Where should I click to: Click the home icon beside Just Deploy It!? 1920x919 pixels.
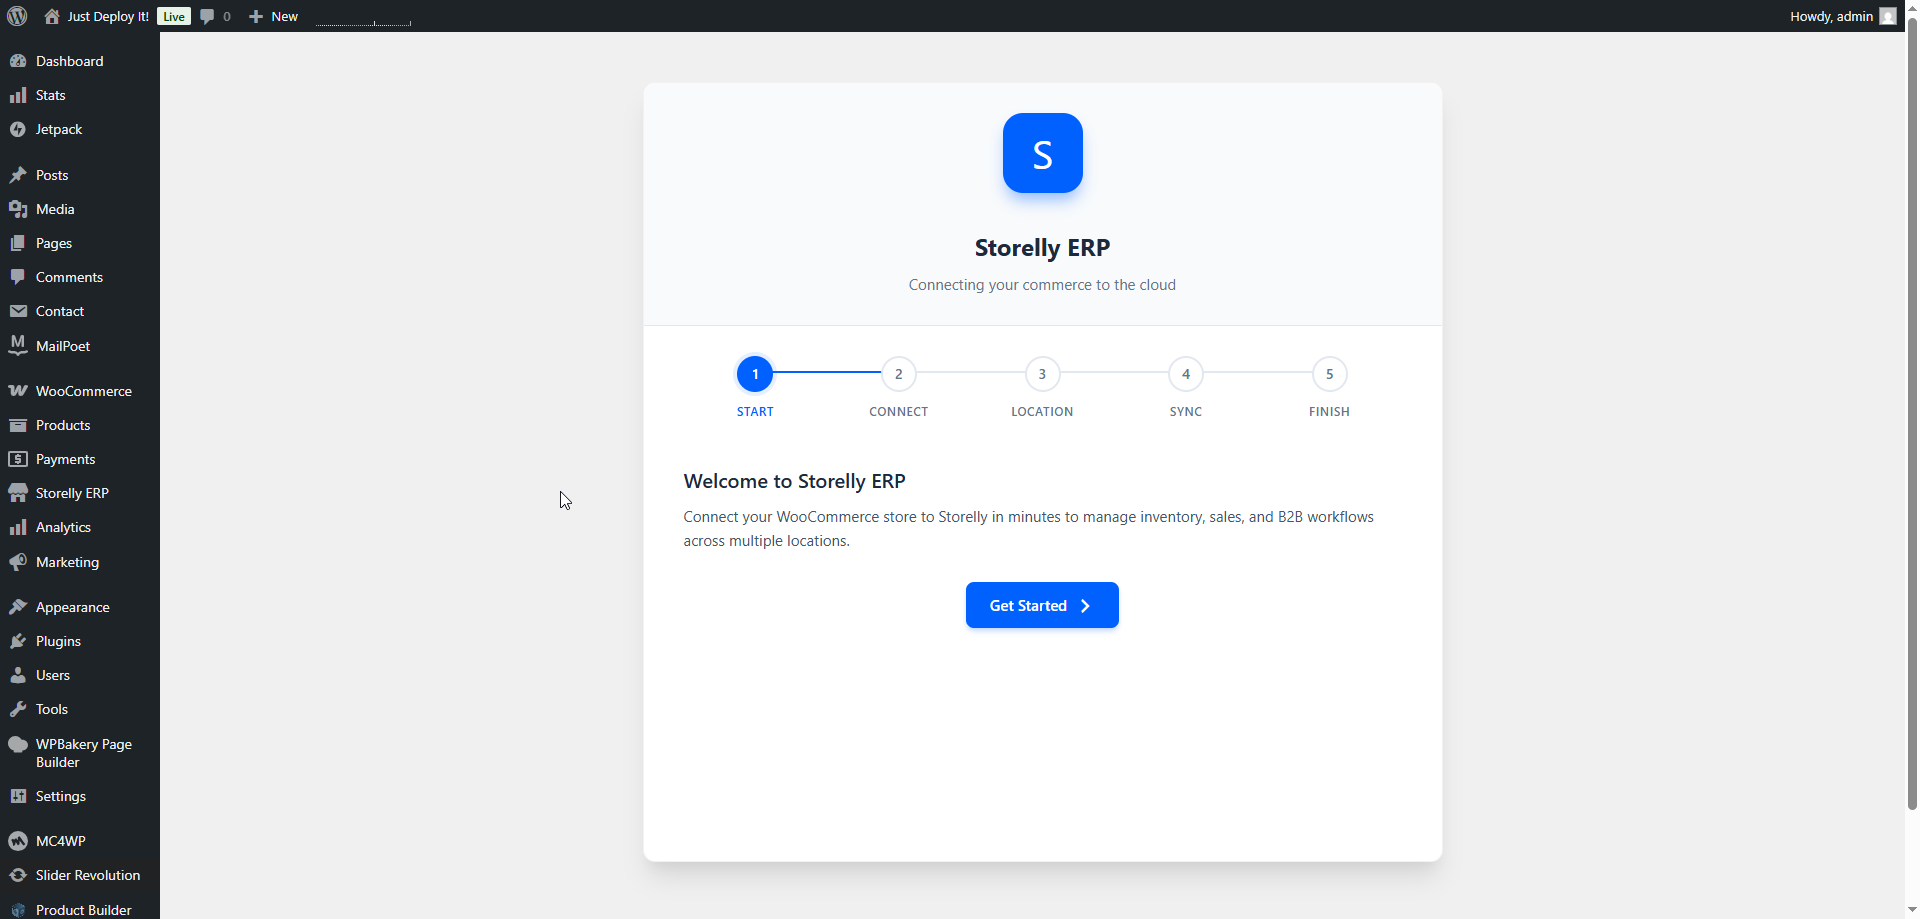[x=52, y=16]
